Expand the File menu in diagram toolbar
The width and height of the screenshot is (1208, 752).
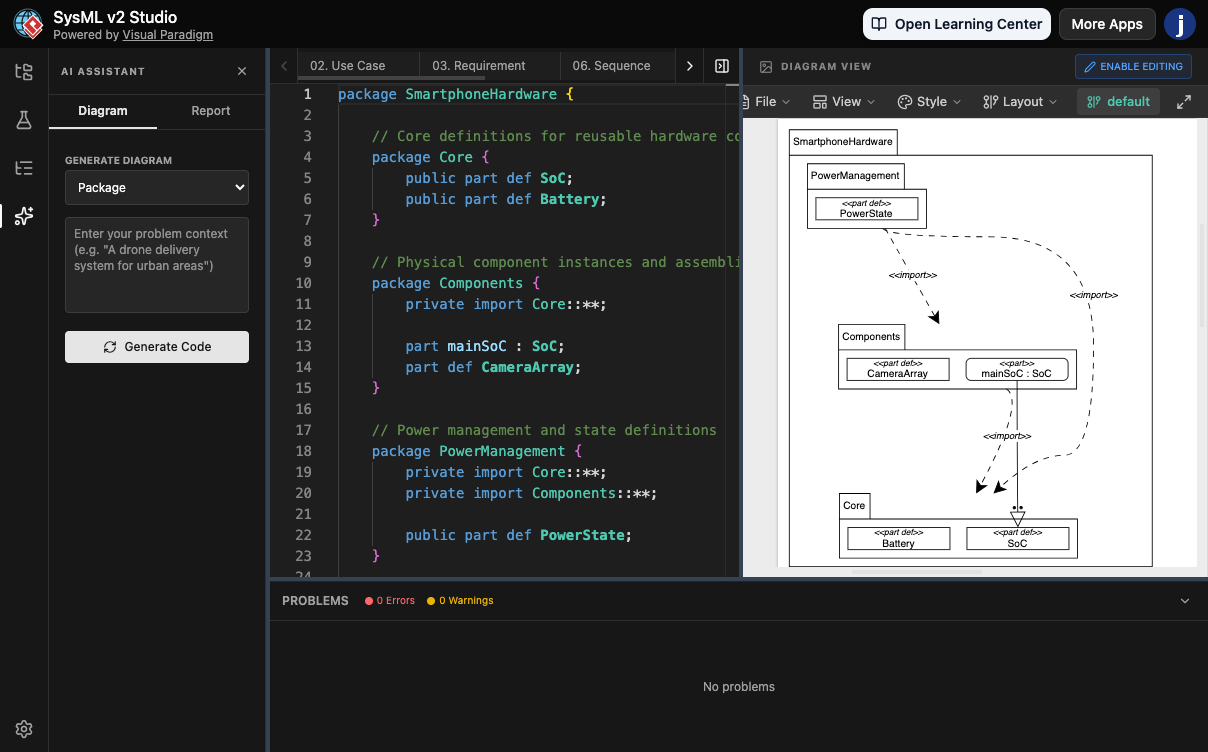click(x=766, y=102)
